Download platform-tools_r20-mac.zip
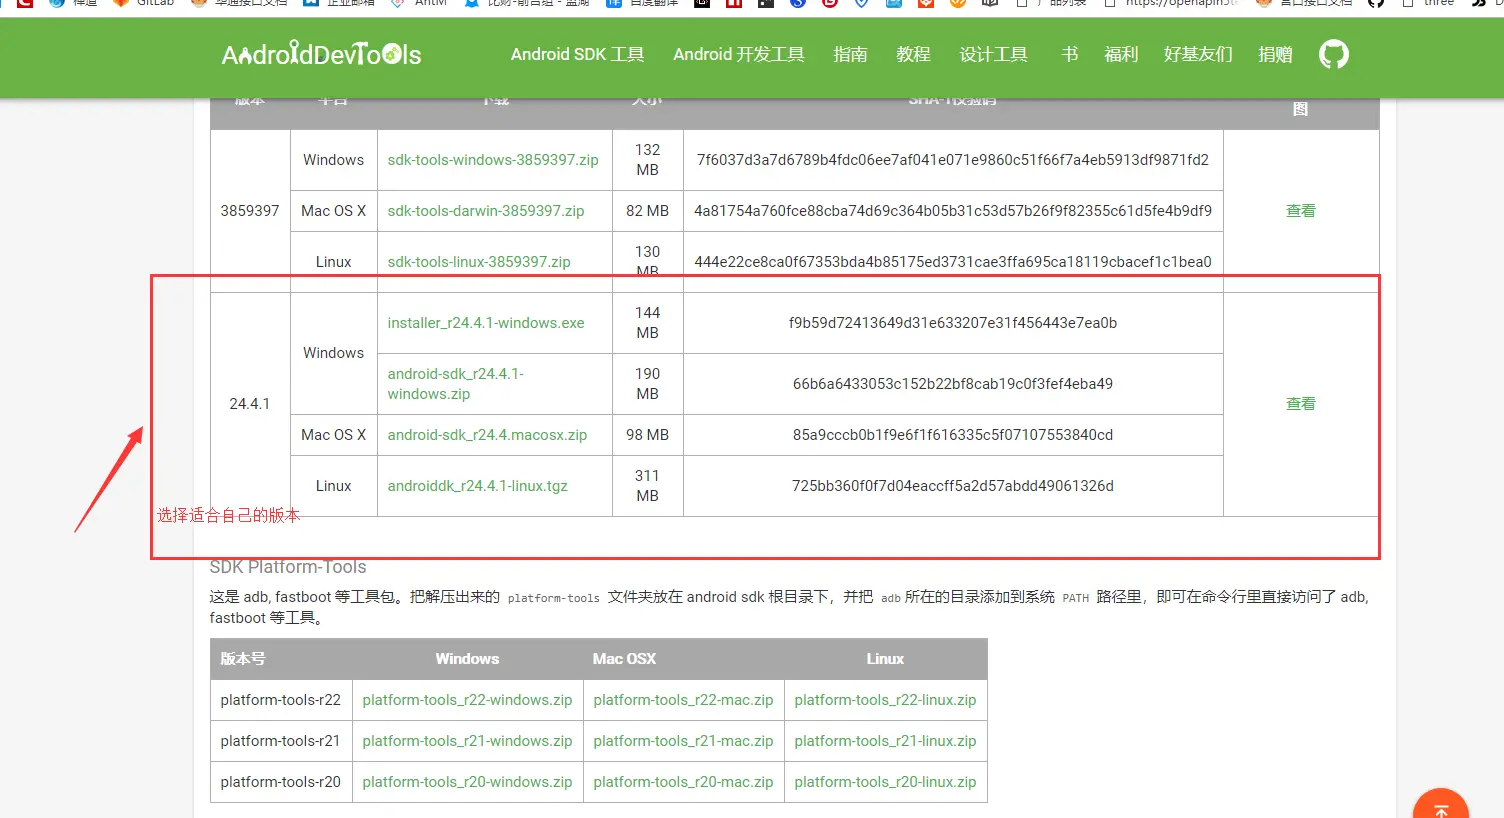 tap(683, 782)
